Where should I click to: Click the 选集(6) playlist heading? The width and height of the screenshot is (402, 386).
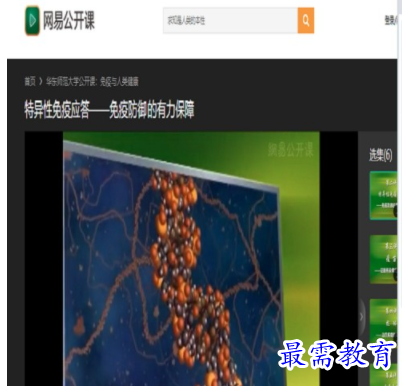click(x=380, y=155)
